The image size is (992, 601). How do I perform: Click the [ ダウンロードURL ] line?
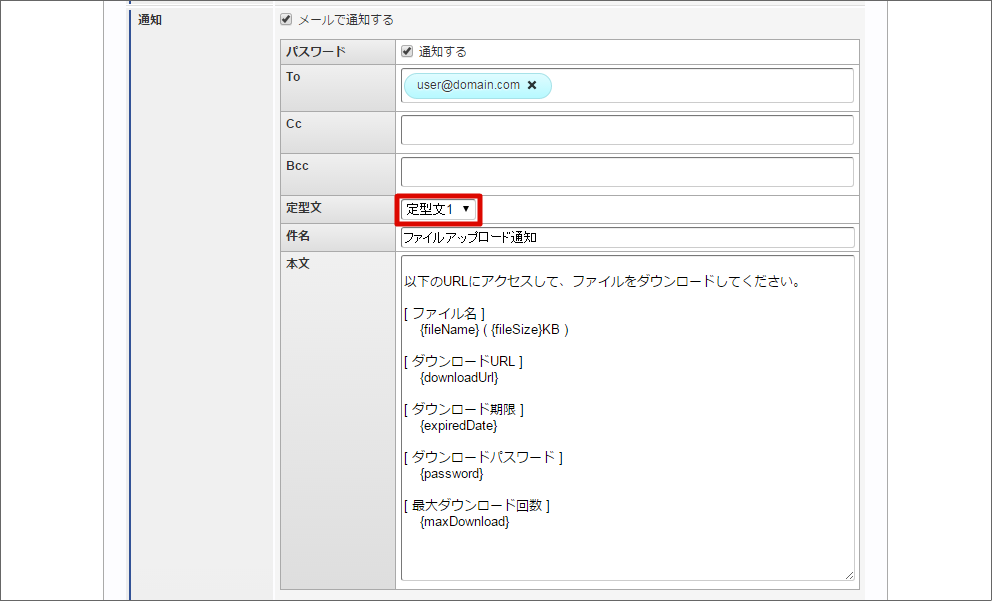point(463,361)
